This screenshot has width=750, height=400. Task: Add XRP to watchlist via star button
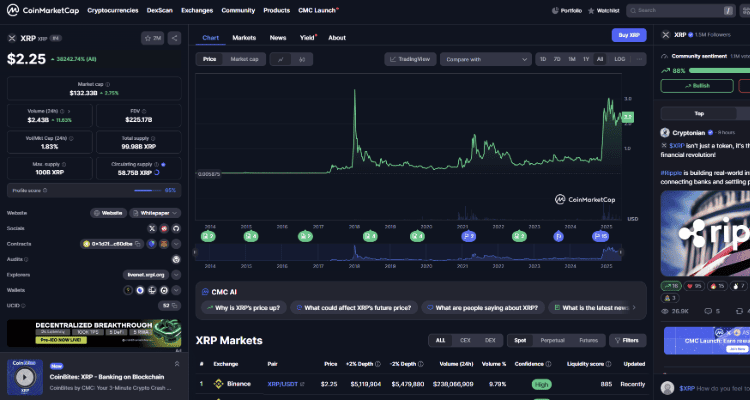point(153,38)
